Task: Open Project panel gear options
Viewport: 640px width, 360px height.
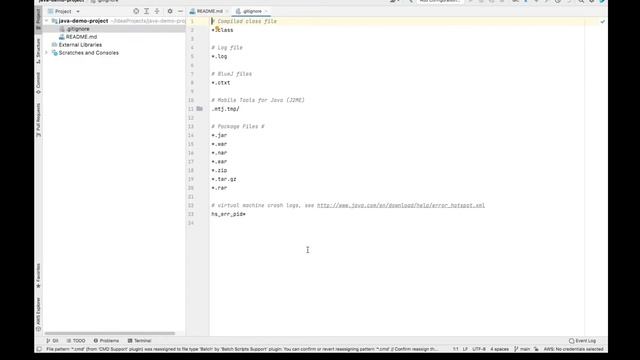Action: (170, 11)
